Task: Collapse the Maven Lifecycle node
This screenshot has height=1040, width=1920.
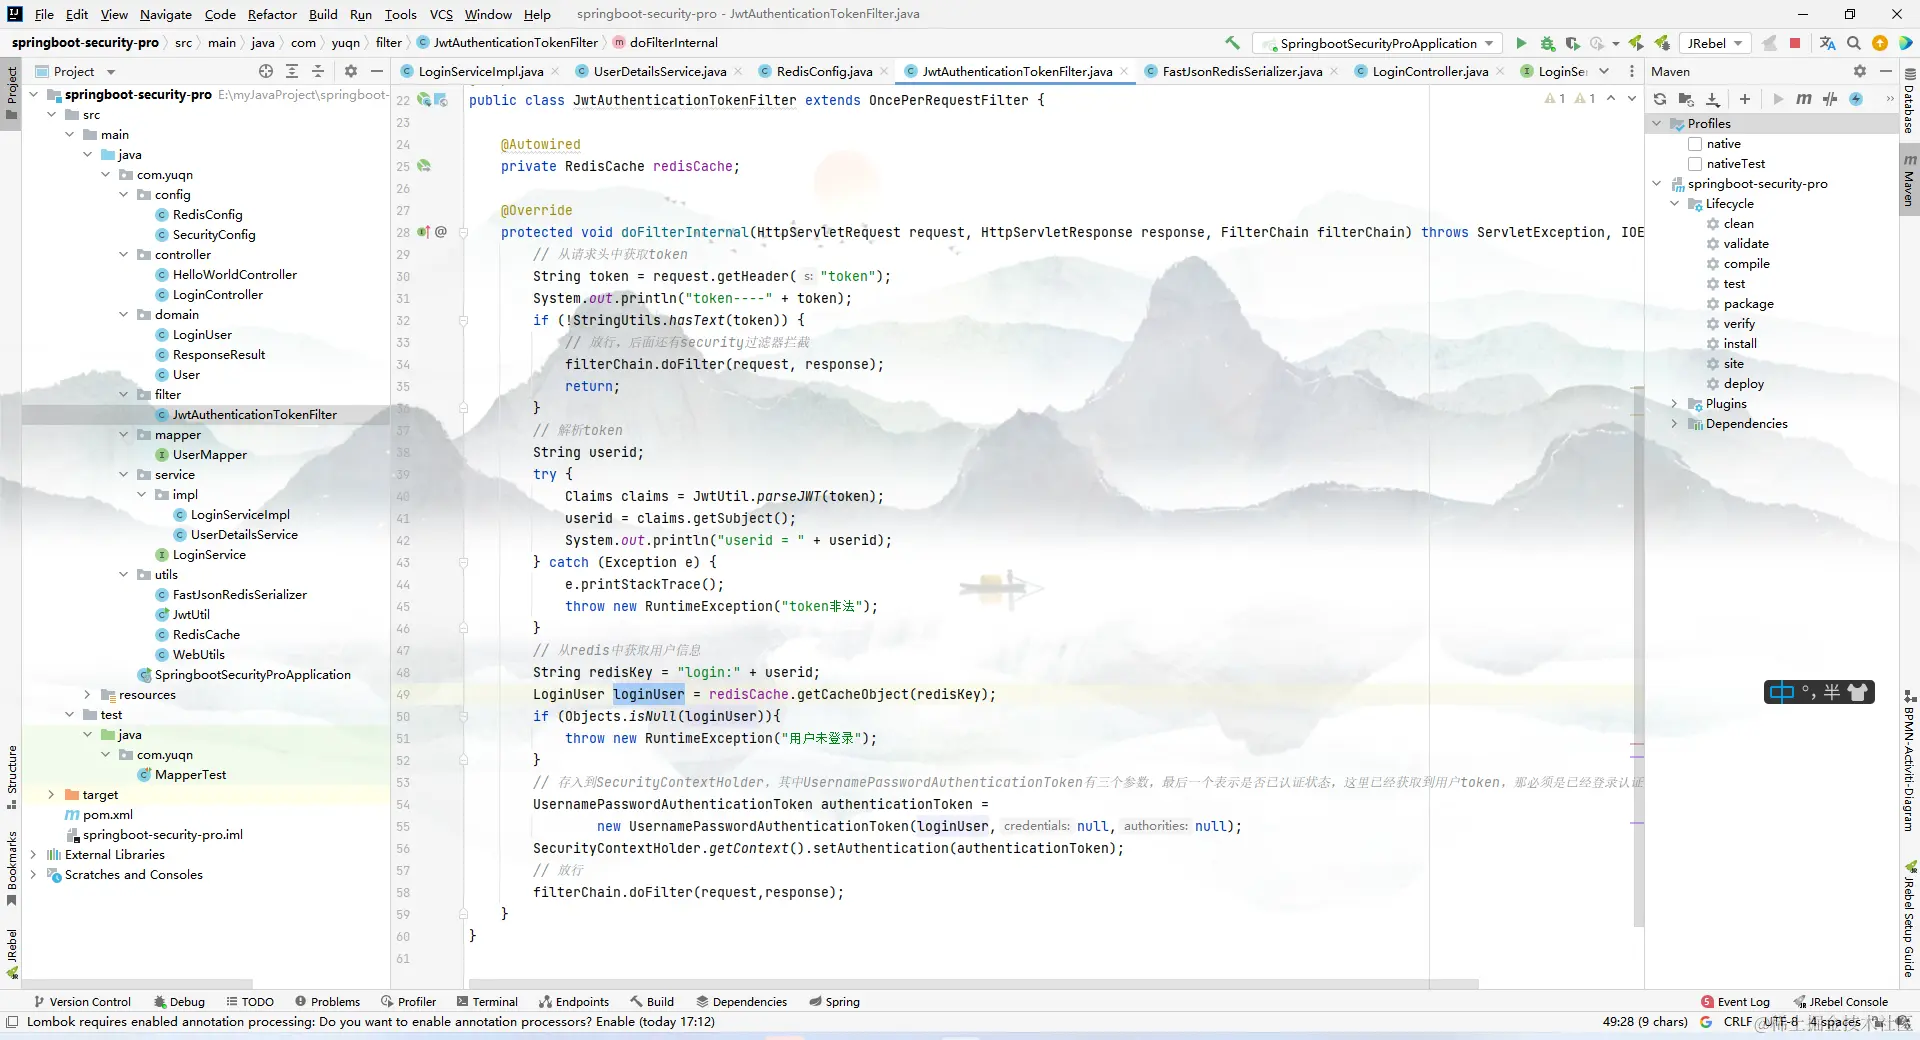Action: tap(1675, 204)
